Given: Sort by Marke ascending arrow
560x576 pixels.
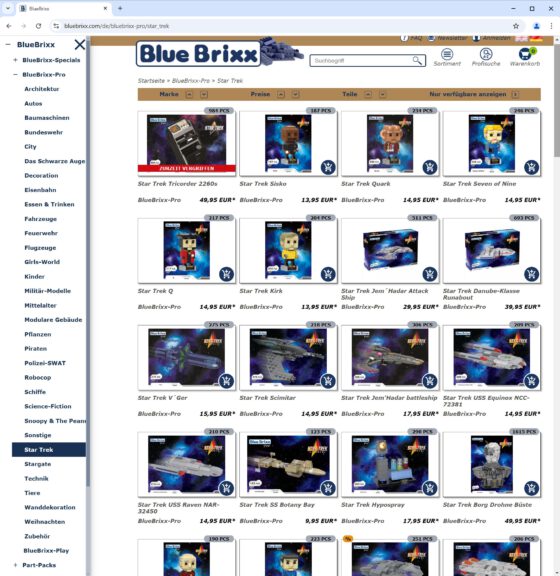Looking at the screenshot, I should tap(189, 94).
